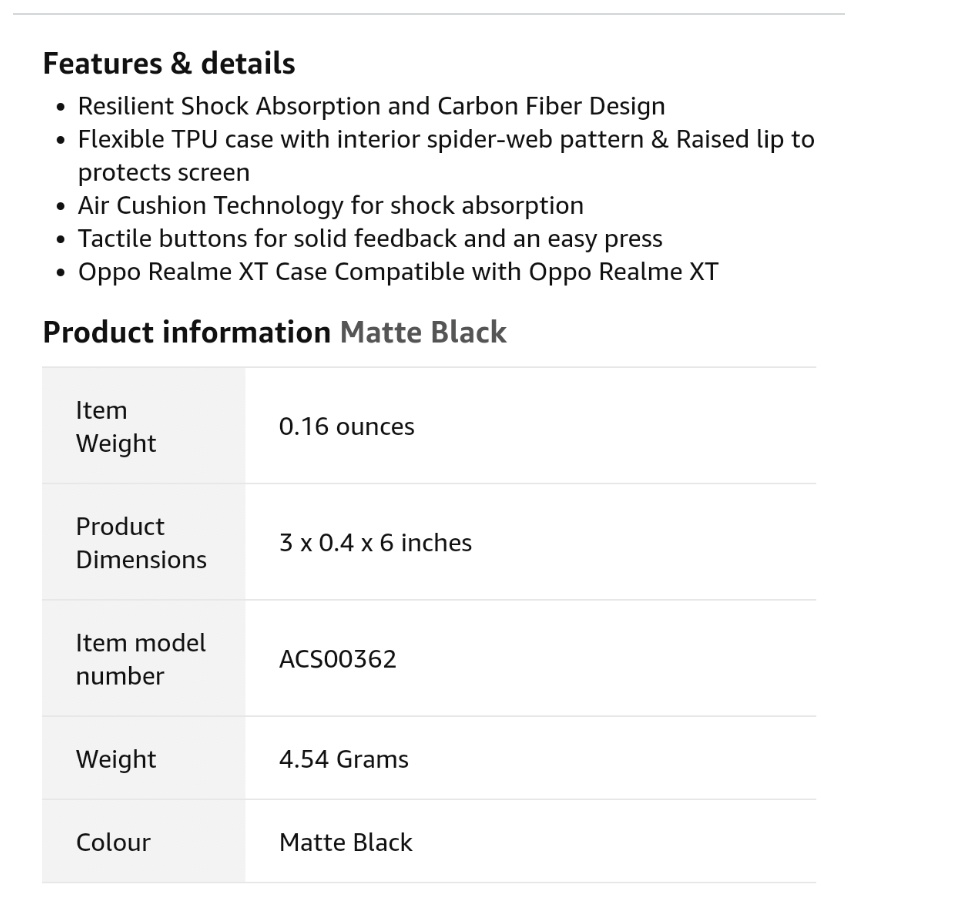This screenshot has width=960, height=908.
Task: Click the "Weight" row label in the table
Action: tap(116, 759)
